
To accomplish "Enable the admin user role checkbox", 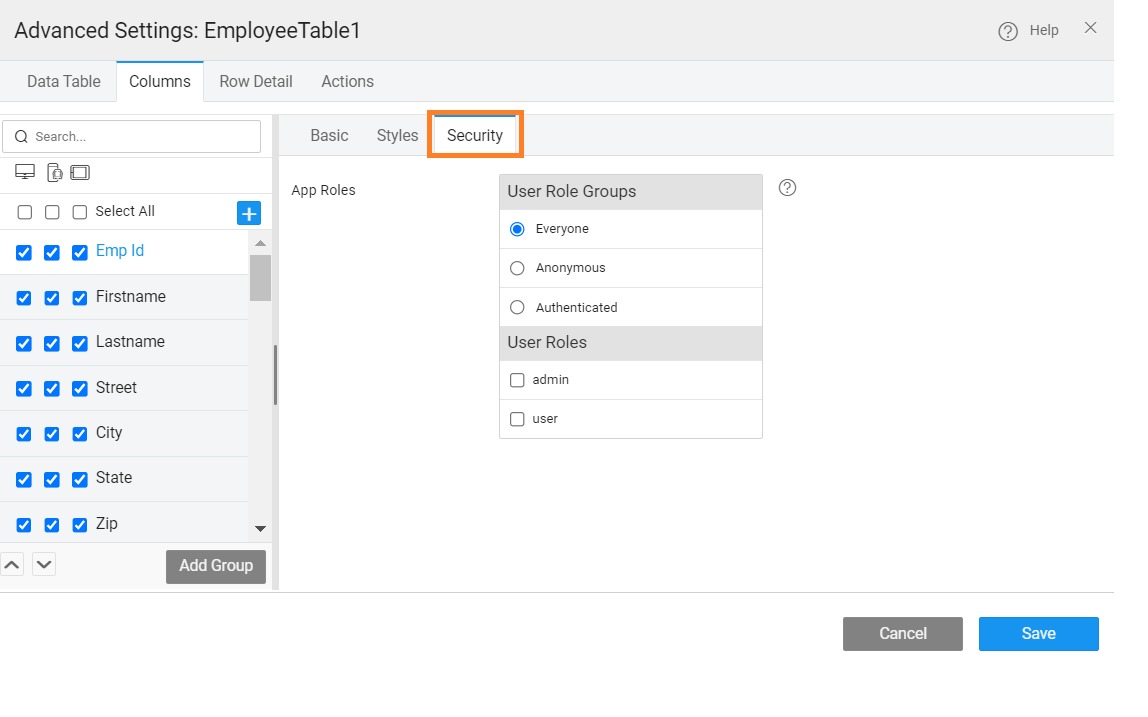I will 517,380.
